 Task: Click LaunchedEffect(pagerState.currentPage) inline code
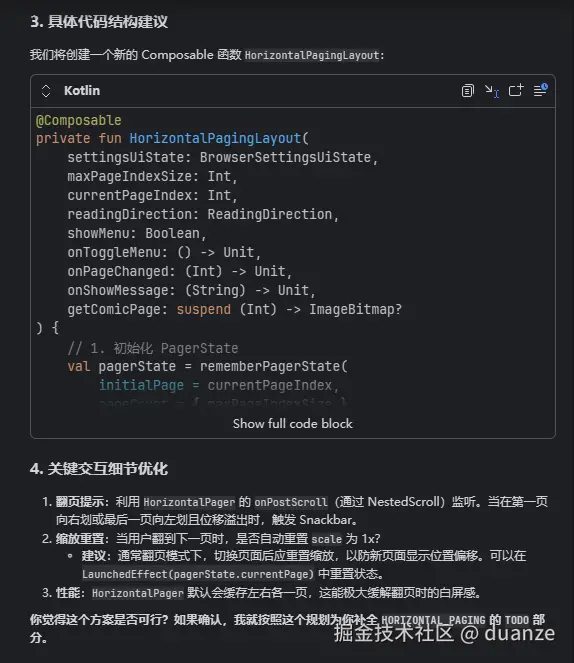(x=198, y=575)
